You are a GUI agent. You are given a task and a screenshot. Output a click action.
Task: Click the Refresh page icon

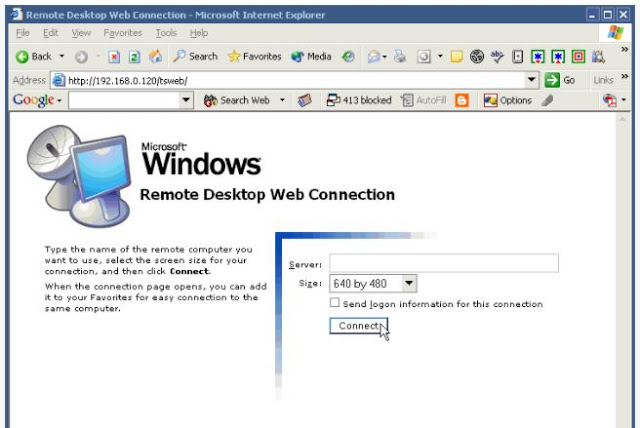point(134,57)
